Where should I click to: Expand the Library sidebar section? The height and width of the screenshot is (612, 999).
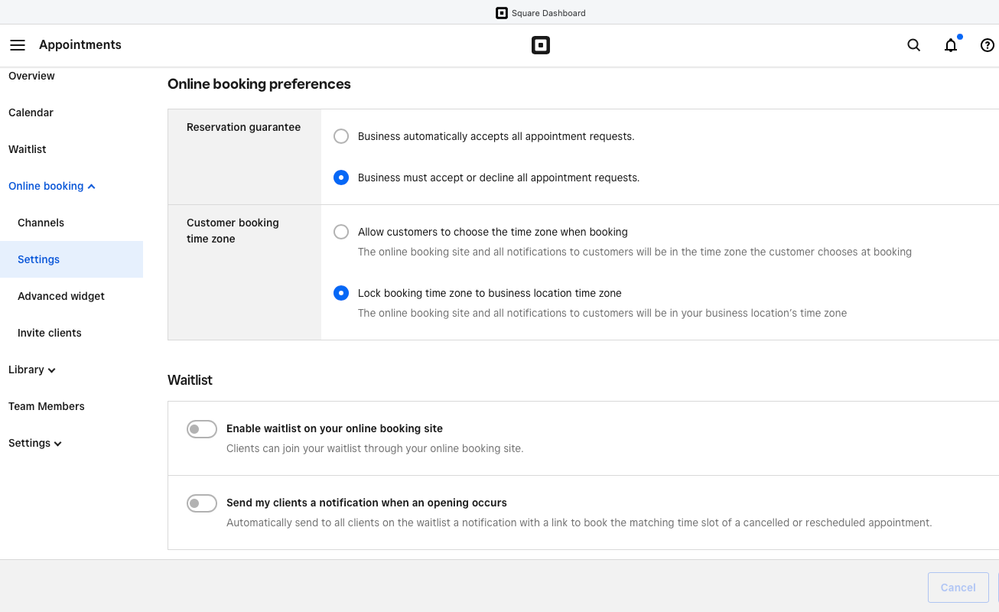pos(32,370)
